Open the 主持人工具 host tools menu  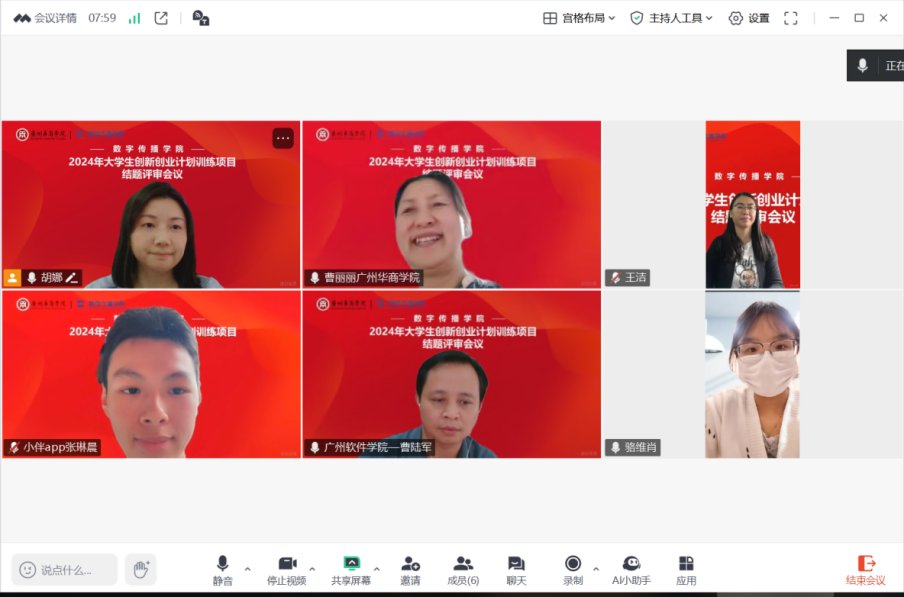coord(671,18)
